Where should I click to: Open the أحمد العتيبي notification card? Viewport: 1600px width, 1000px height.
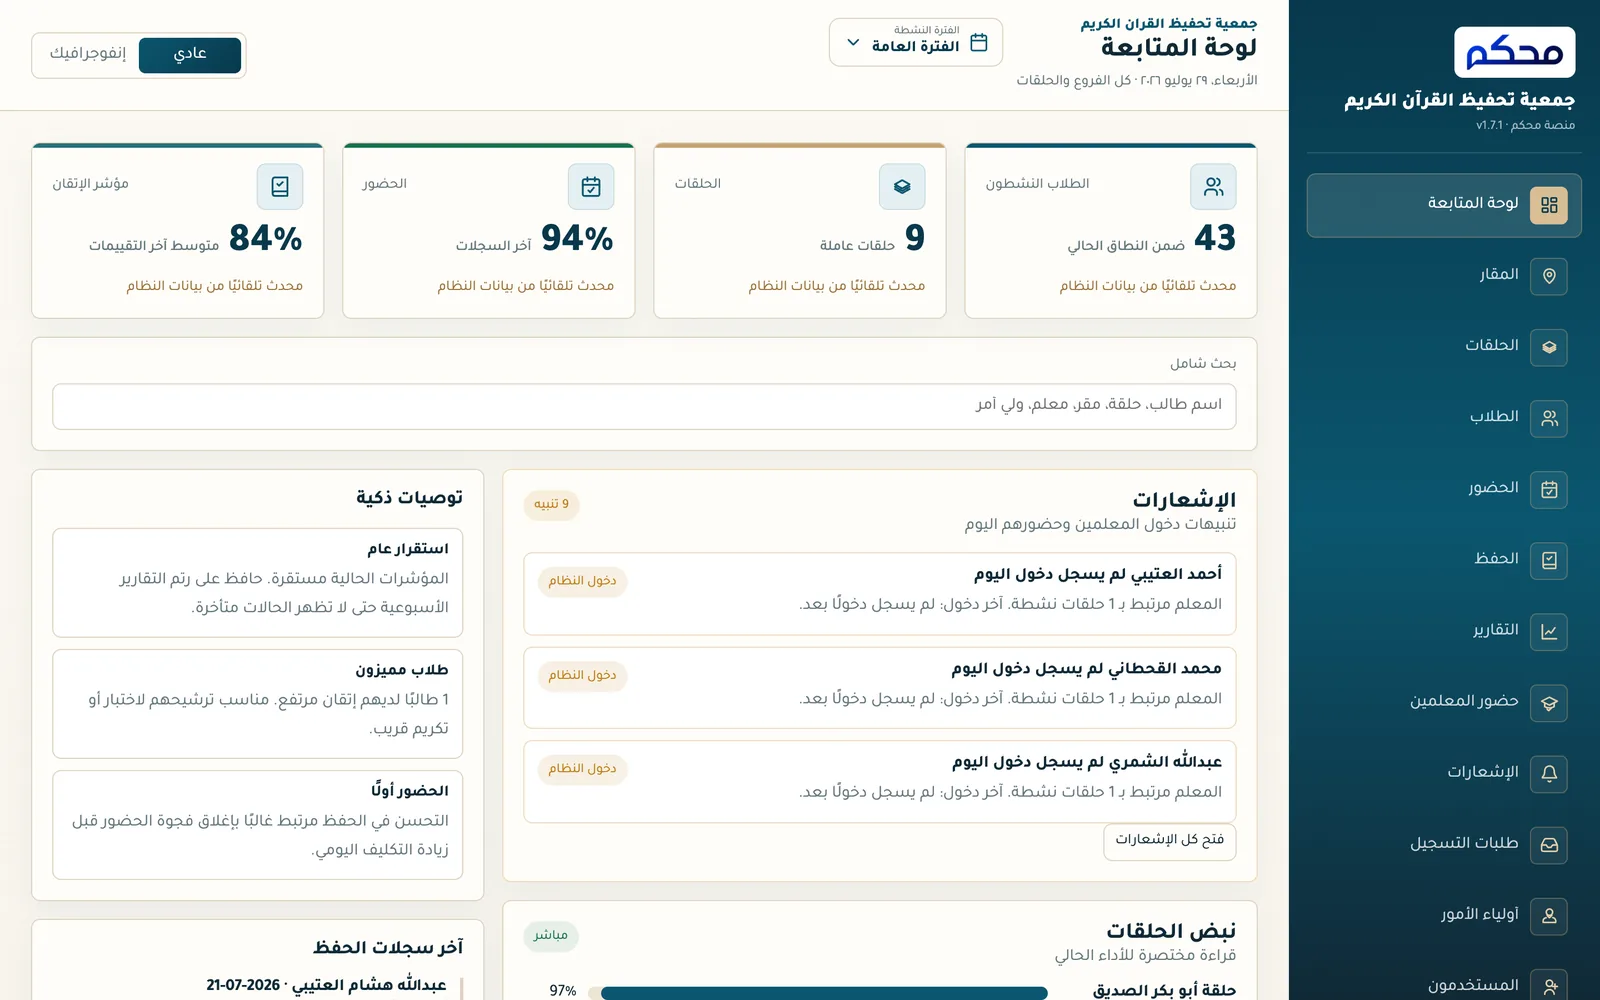point(880,594)
